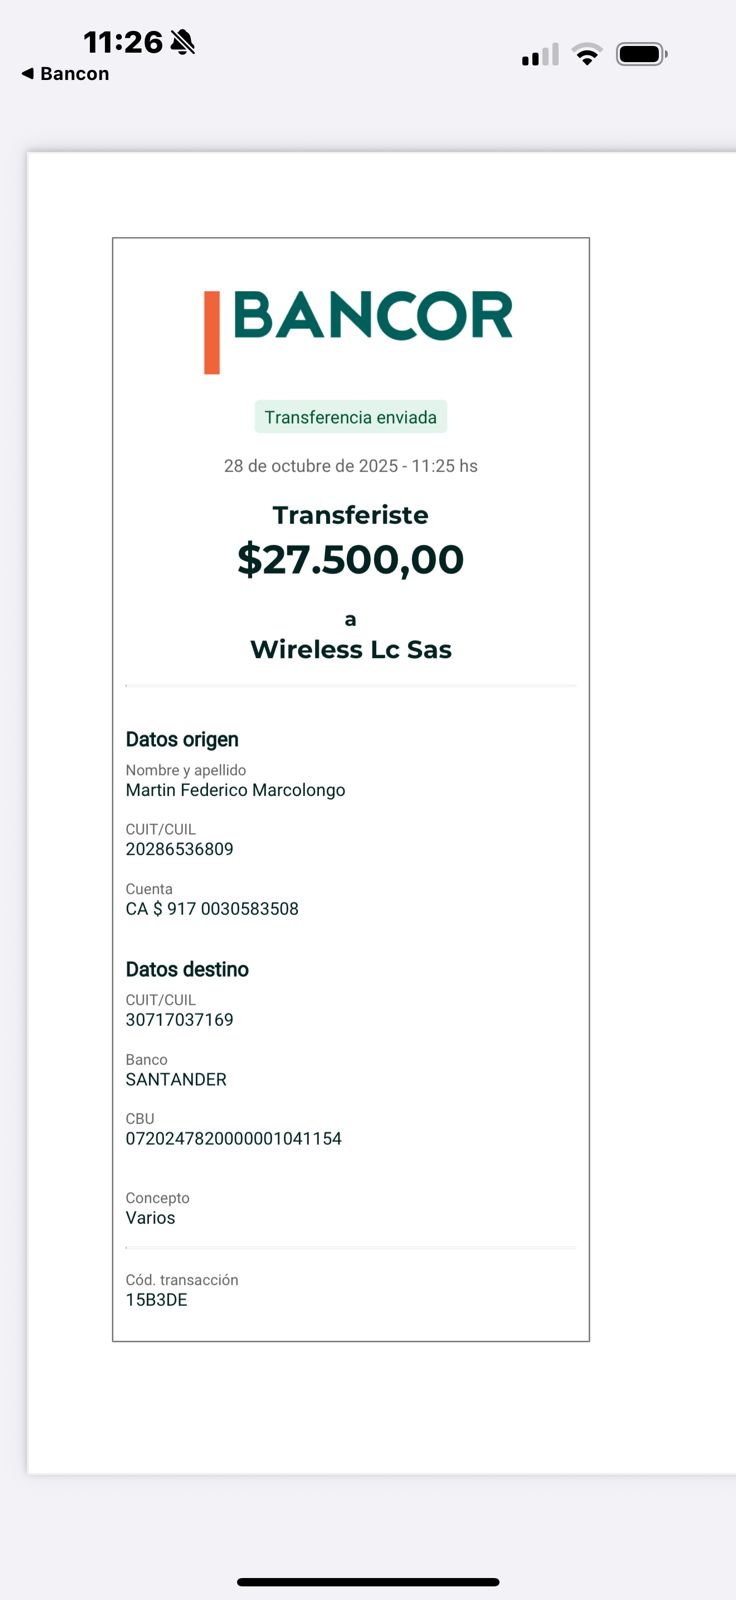Viewport: 736px width, 1600px height.
Task: Tap the home indicator bar
Action: [368, 1582]
